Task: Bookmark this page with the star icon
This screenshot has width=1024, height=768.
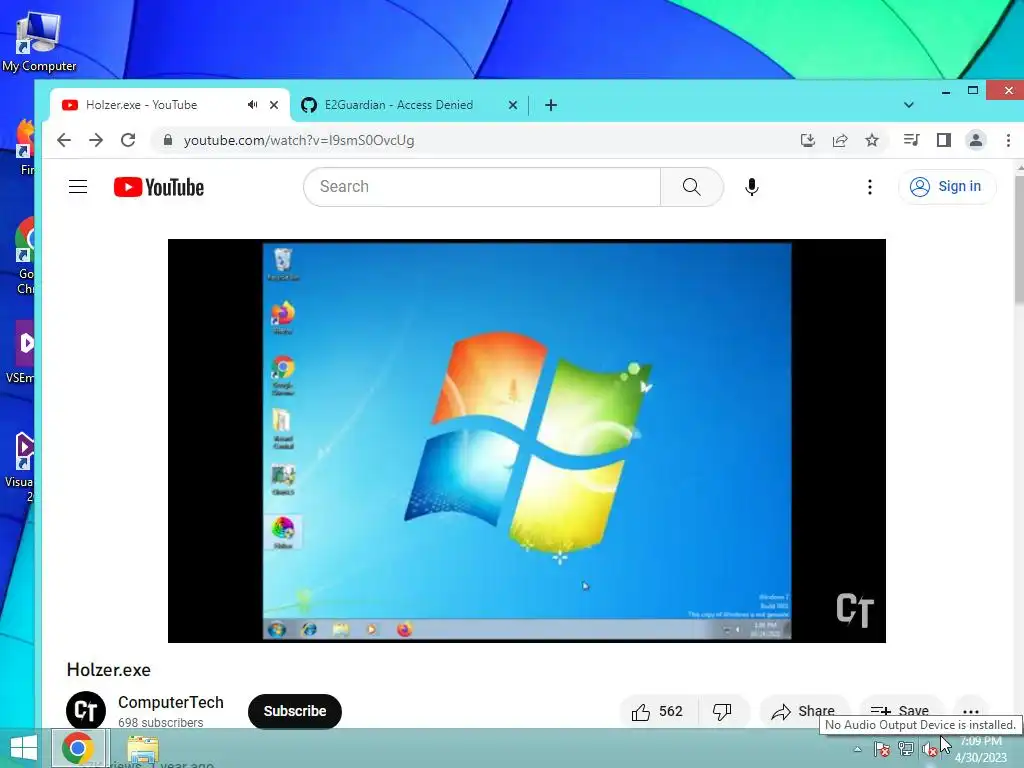Action: (872, 140)
